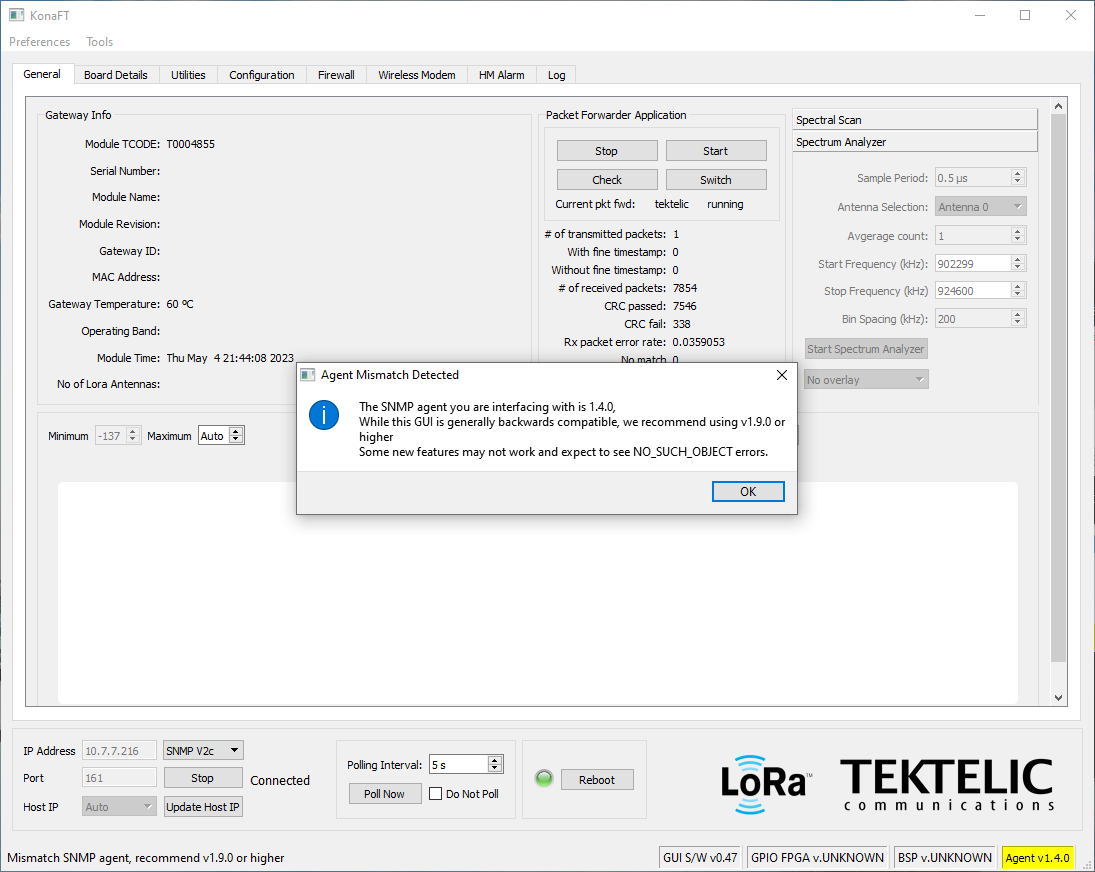
Task: Expand the Spectral Scan section
Action: [x=915, y=120]
